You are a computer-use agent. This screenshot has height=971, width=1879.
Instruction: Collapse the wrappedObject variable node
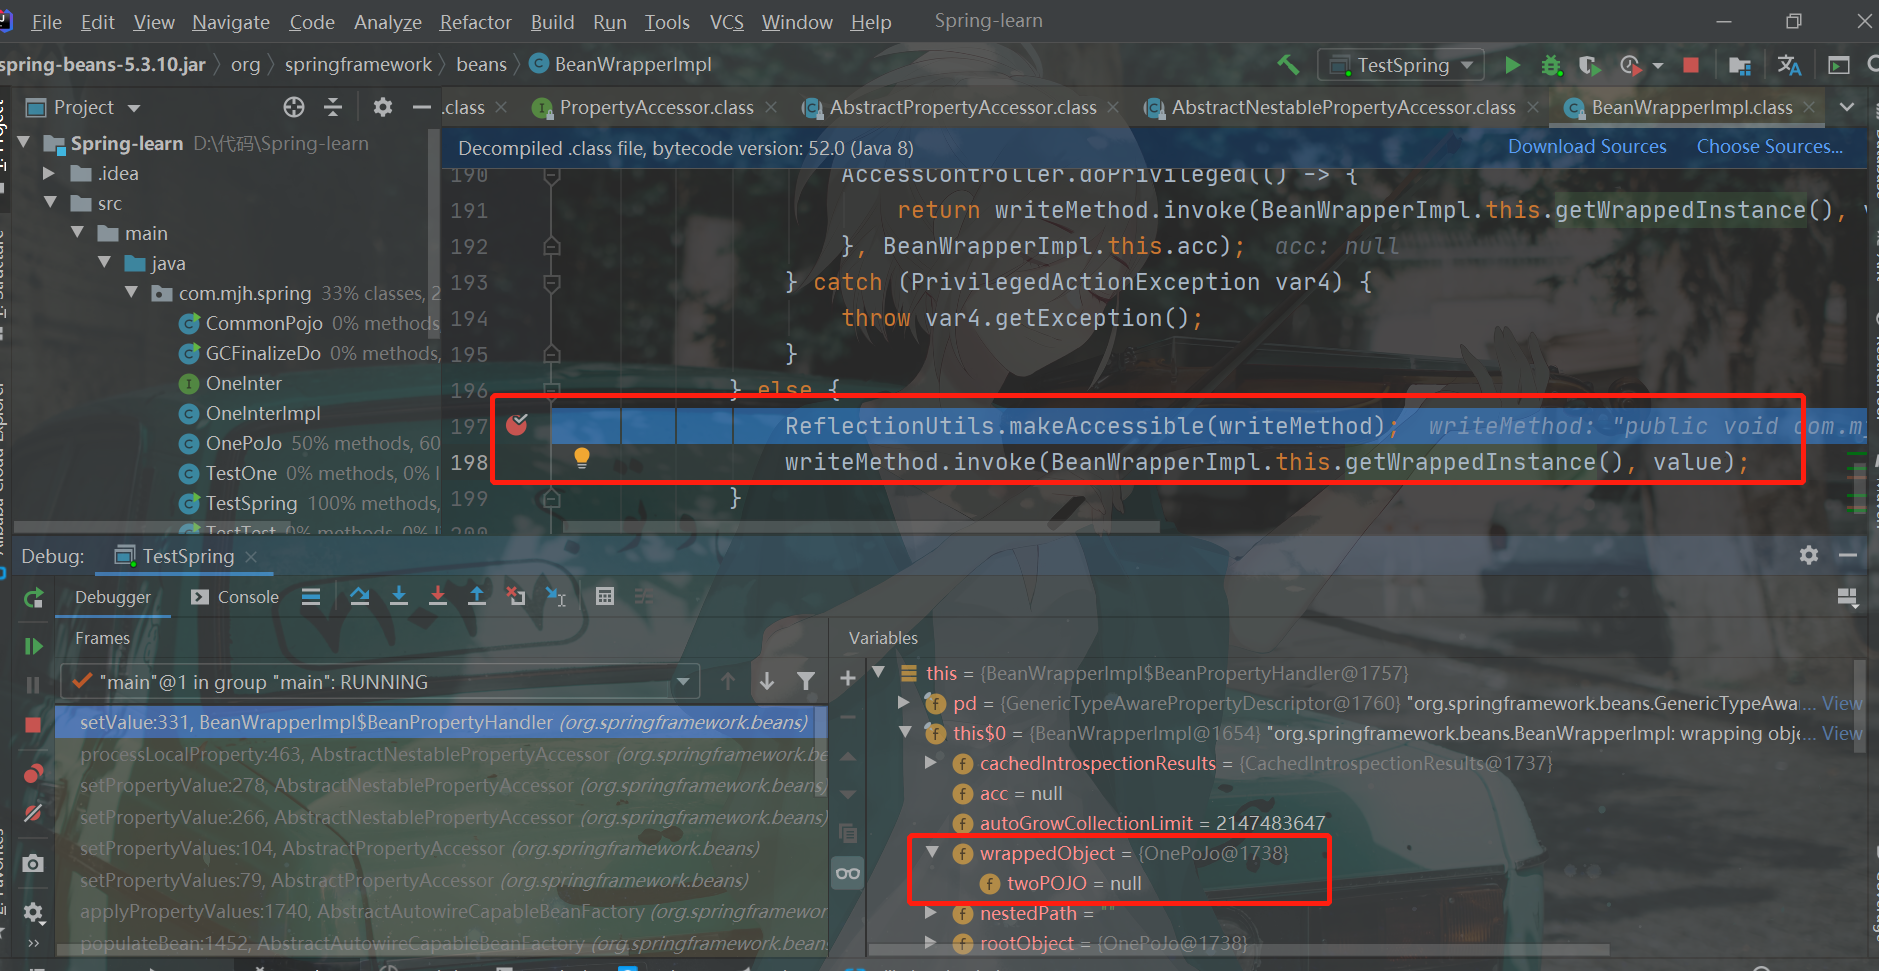click(933, 853)
